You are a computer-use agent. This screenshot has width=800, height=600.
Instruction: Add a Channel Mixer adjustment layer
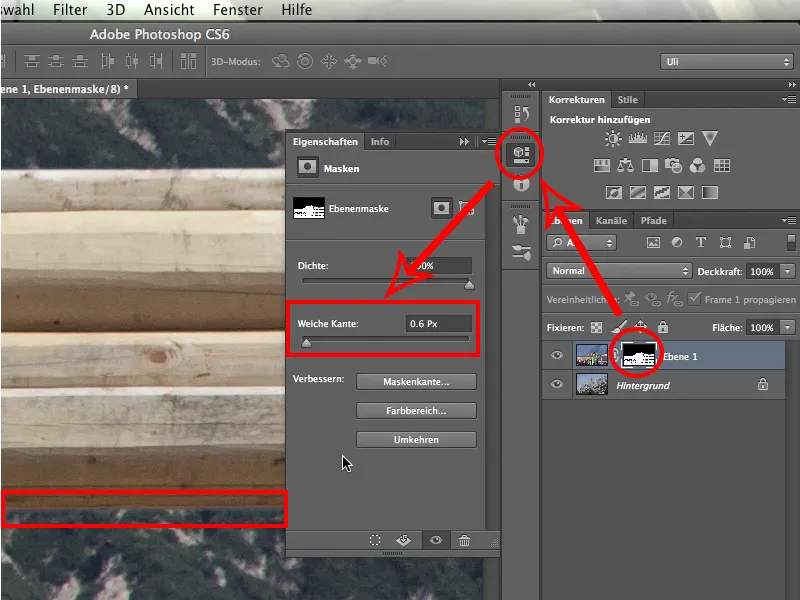[x=697, y=165]
